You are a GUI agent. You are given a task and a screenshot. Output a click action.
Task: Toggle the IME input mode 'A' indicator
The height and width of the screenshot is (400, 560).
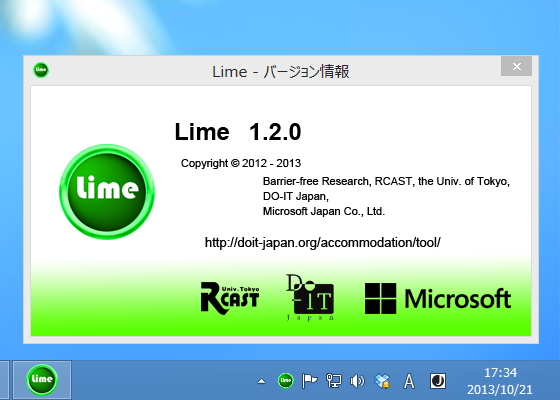click(x=409, y=381)
